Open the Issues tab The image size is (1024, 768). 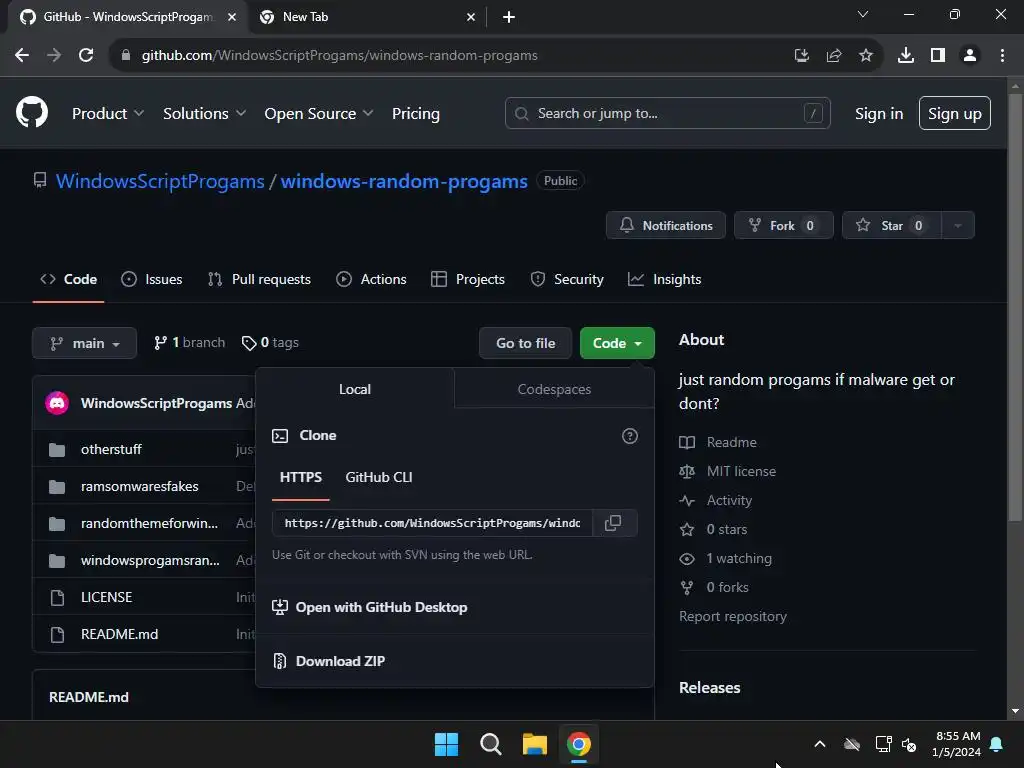(x=152, y=280)
